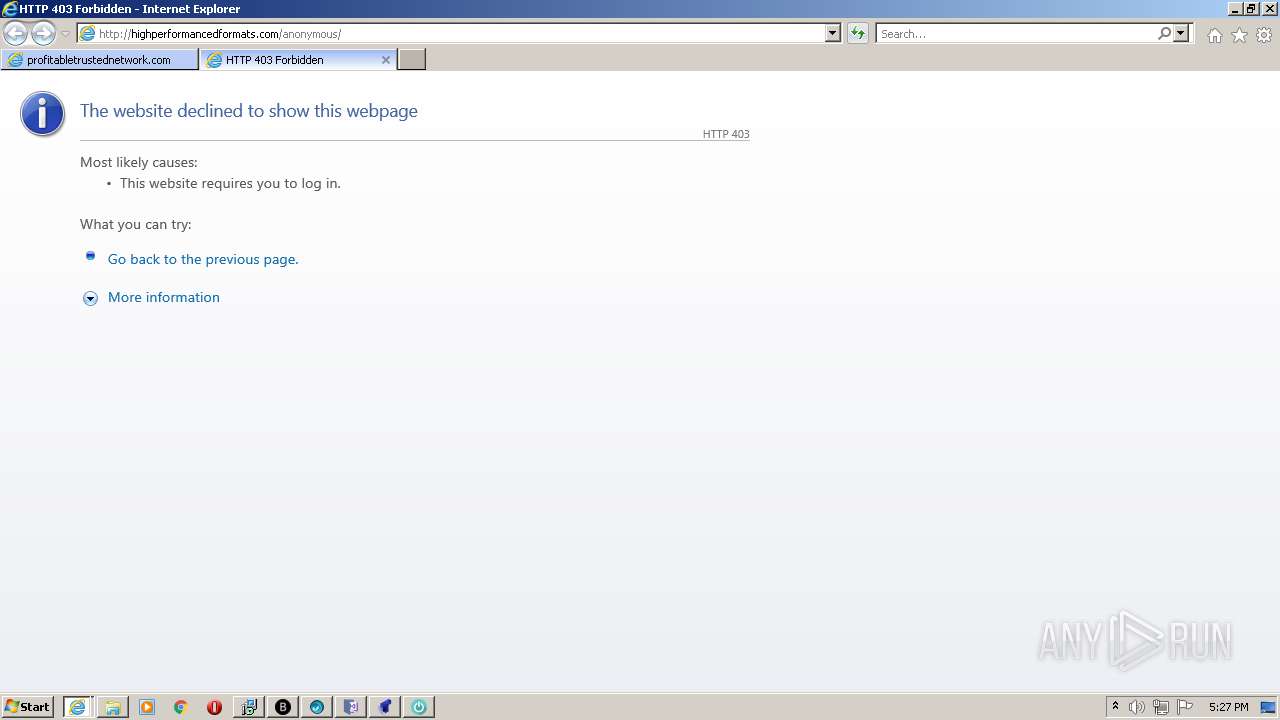
Task: Restore down the Internet Explorer window
Action: coord(1251,9)
